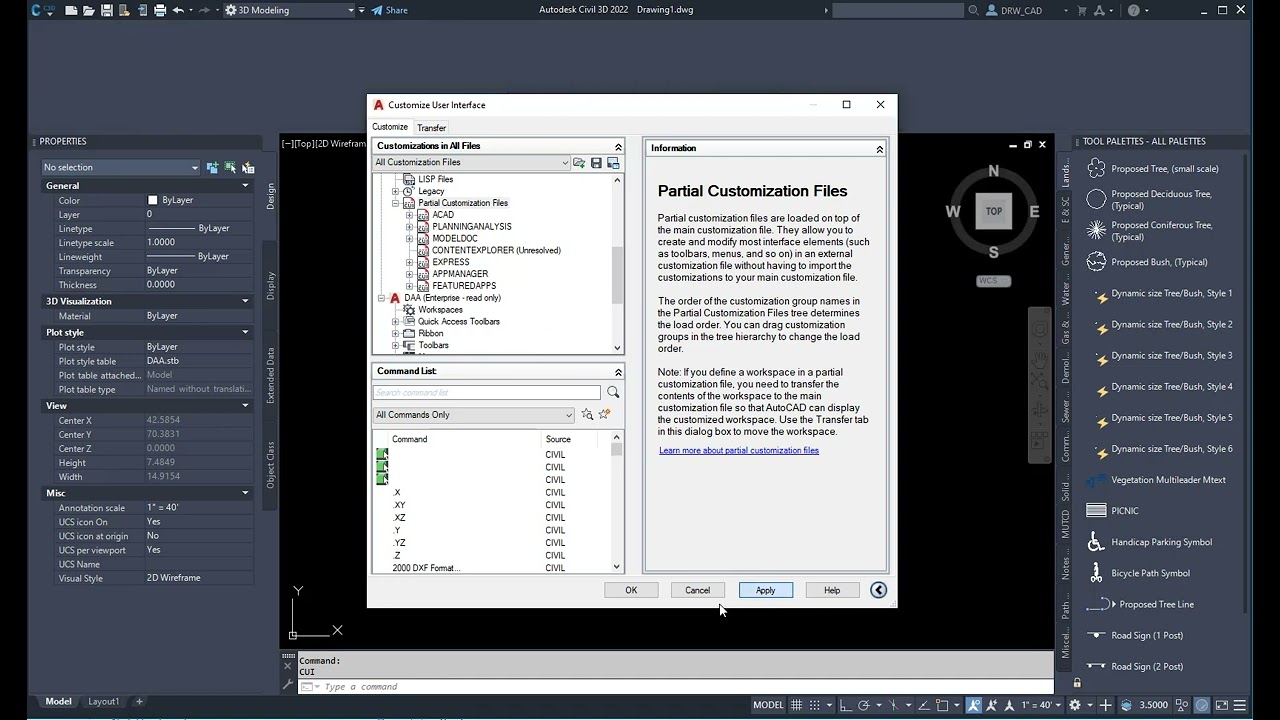Click the Select Objects icon in Properties palette

(230, 168)
